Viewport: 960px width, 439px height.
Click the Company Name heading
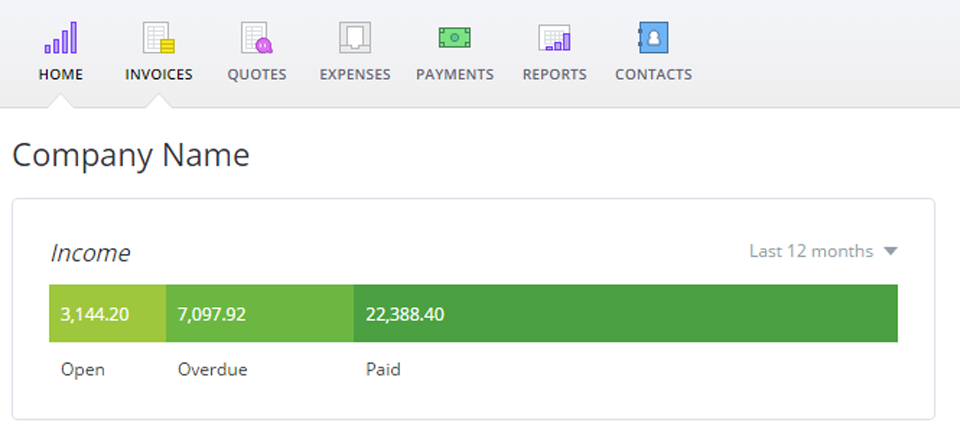click(131, 155)
